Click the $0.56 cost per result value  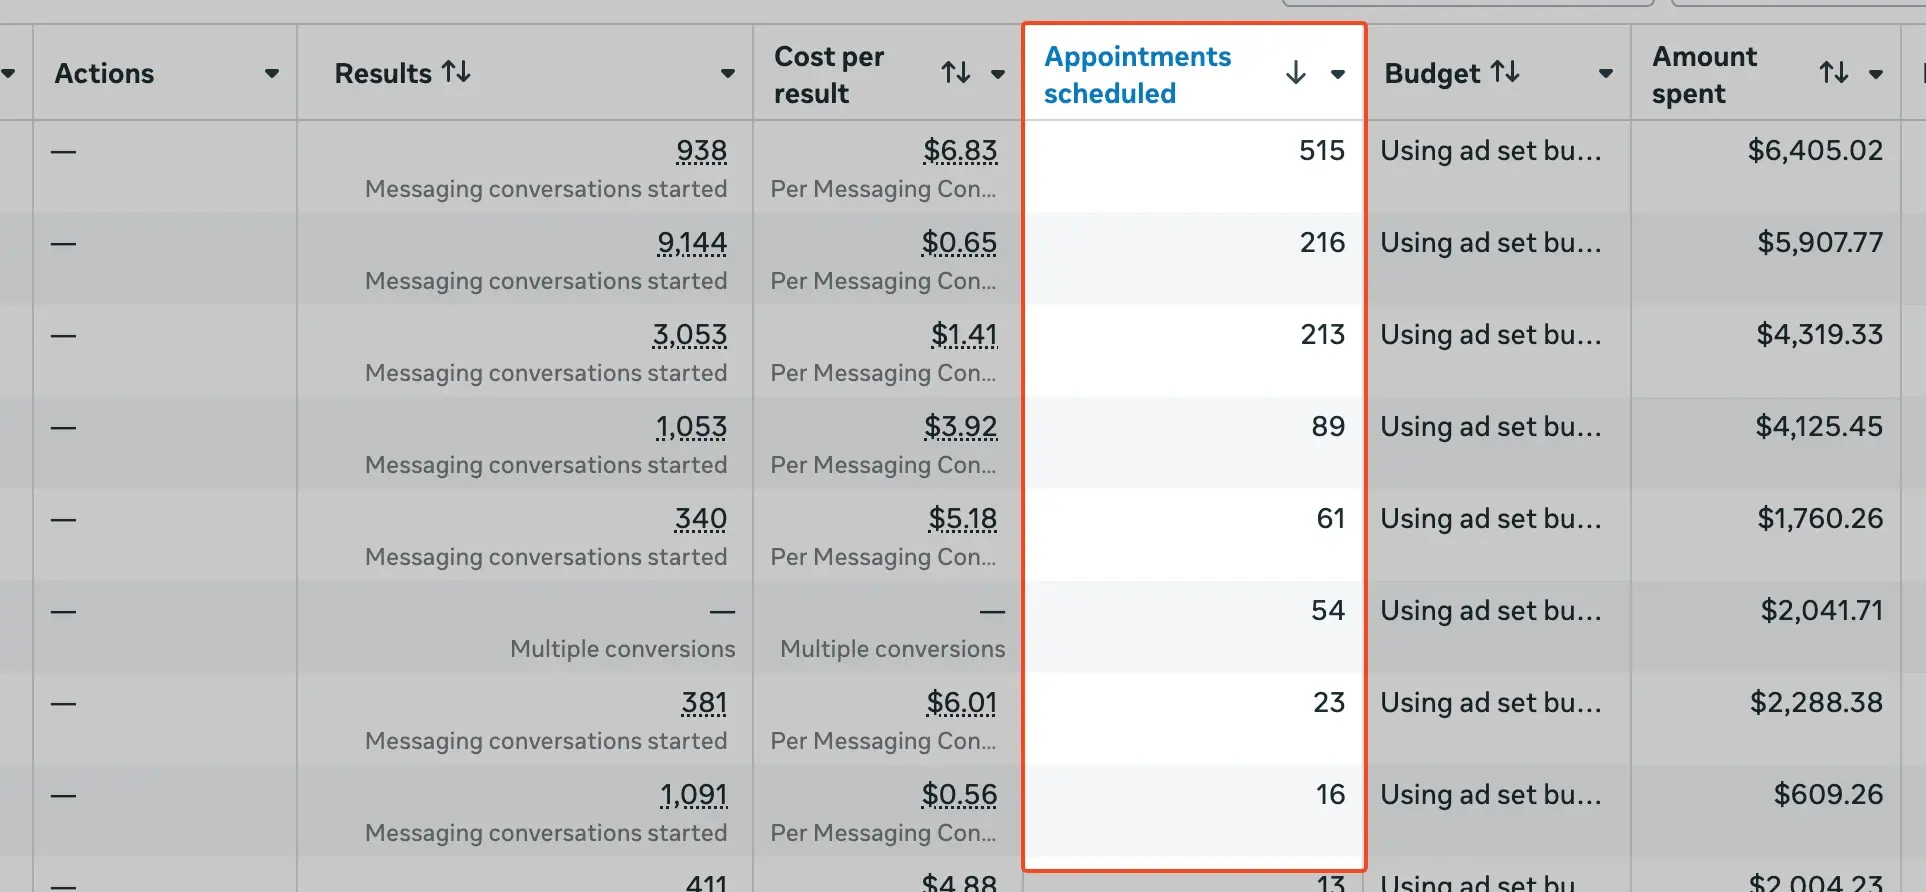pos(960,794)
